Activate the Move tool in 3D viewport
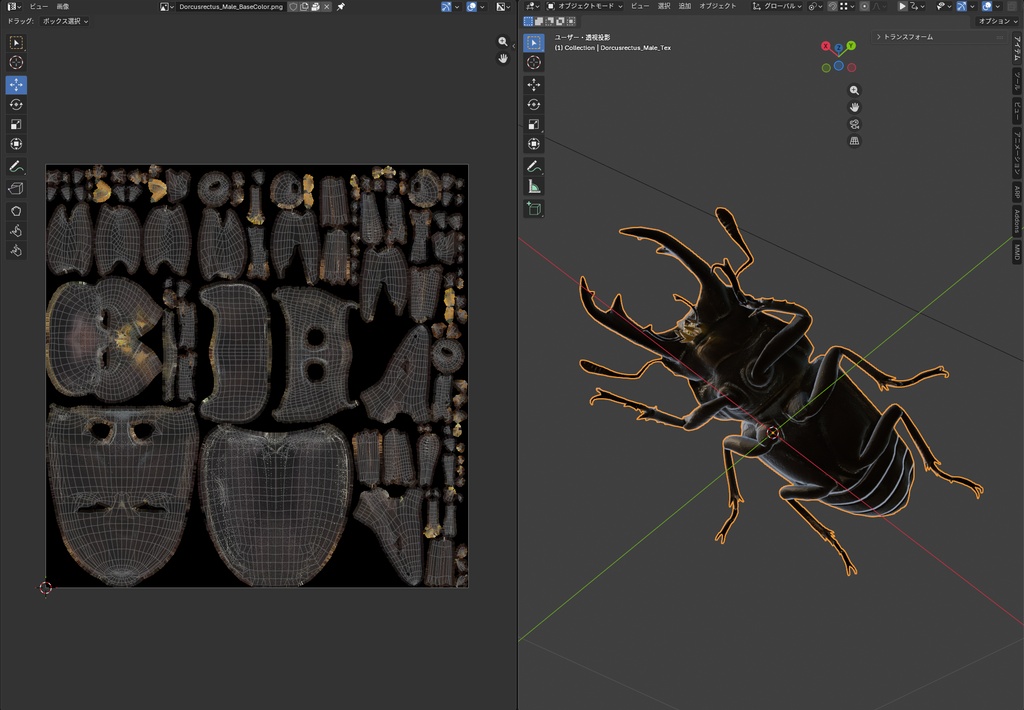This screenshot has height=710, width=1024. [534, 85]
